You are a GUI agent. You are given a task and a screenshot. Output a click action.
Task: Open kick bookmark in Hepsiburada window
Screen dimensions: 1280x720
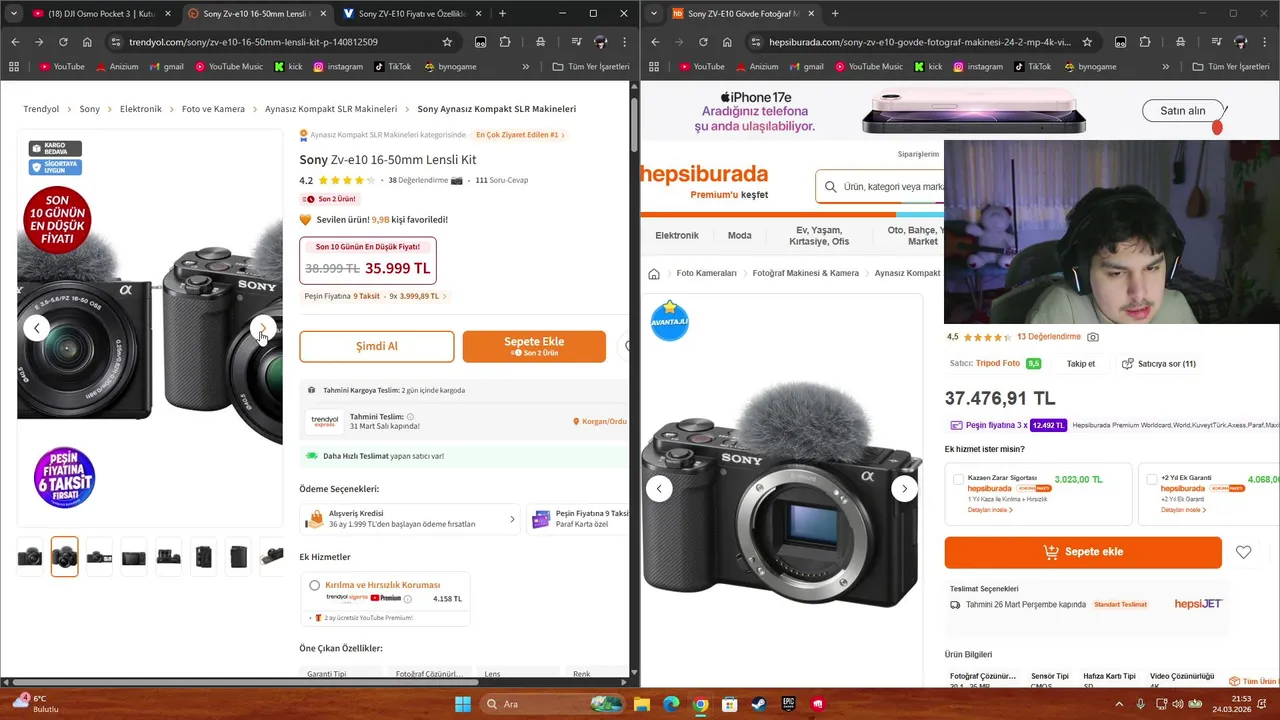point(927,67)
